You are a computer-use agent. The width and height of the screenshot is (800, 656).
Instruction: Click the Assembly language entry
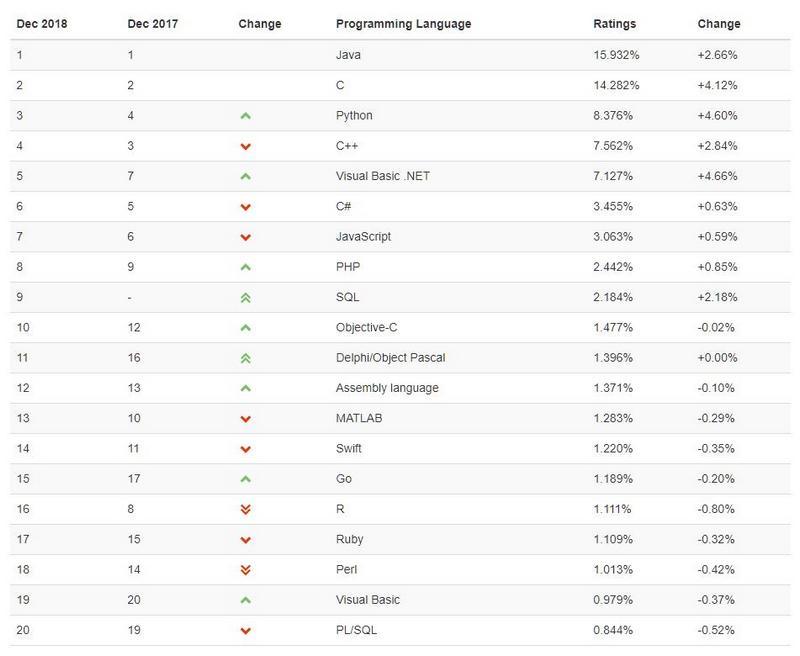[x=387, y=388]
